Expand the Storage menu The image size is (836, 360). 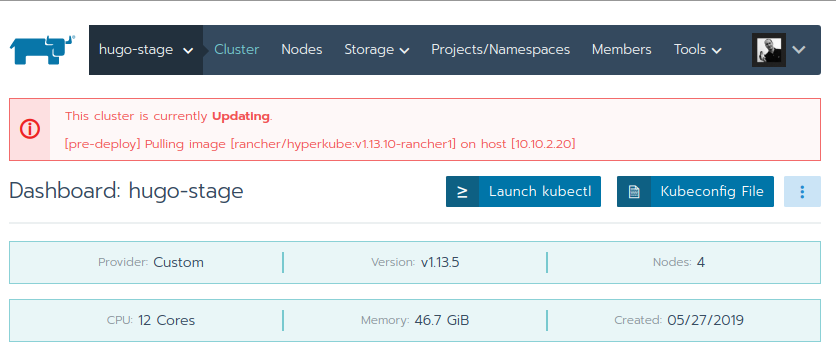click(376, 50)
